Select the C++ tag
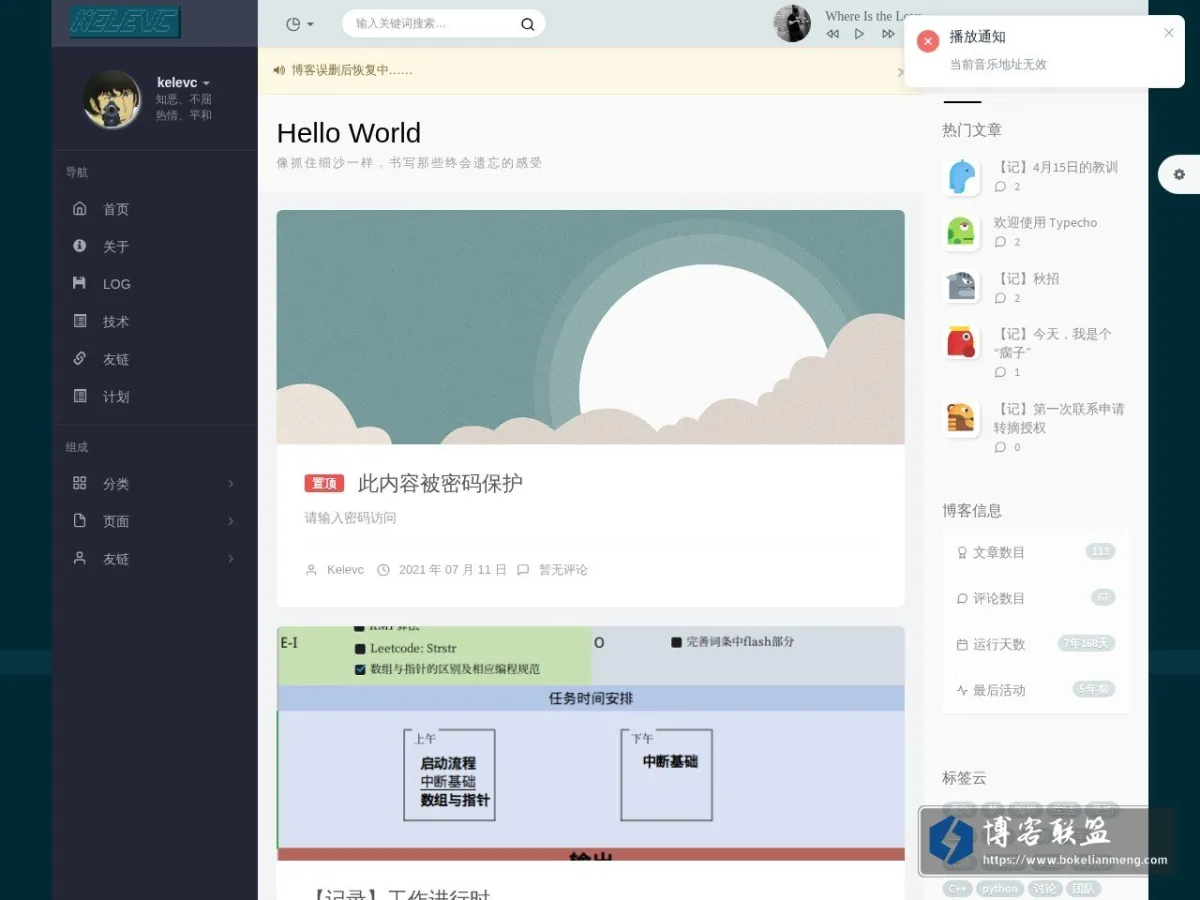This screenshot has width=1200, height=900. click(x=957, y=888)
